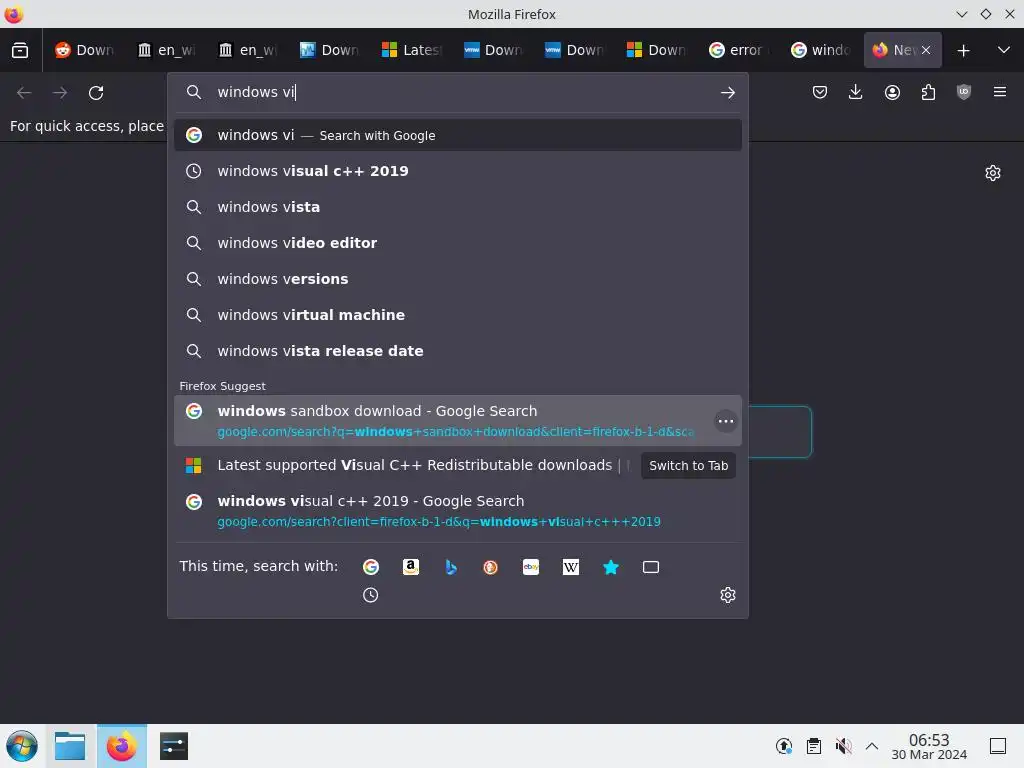Select 'windows vi — Search with Google' row
Screen dimensions: 1024x768
coord(458,135)
